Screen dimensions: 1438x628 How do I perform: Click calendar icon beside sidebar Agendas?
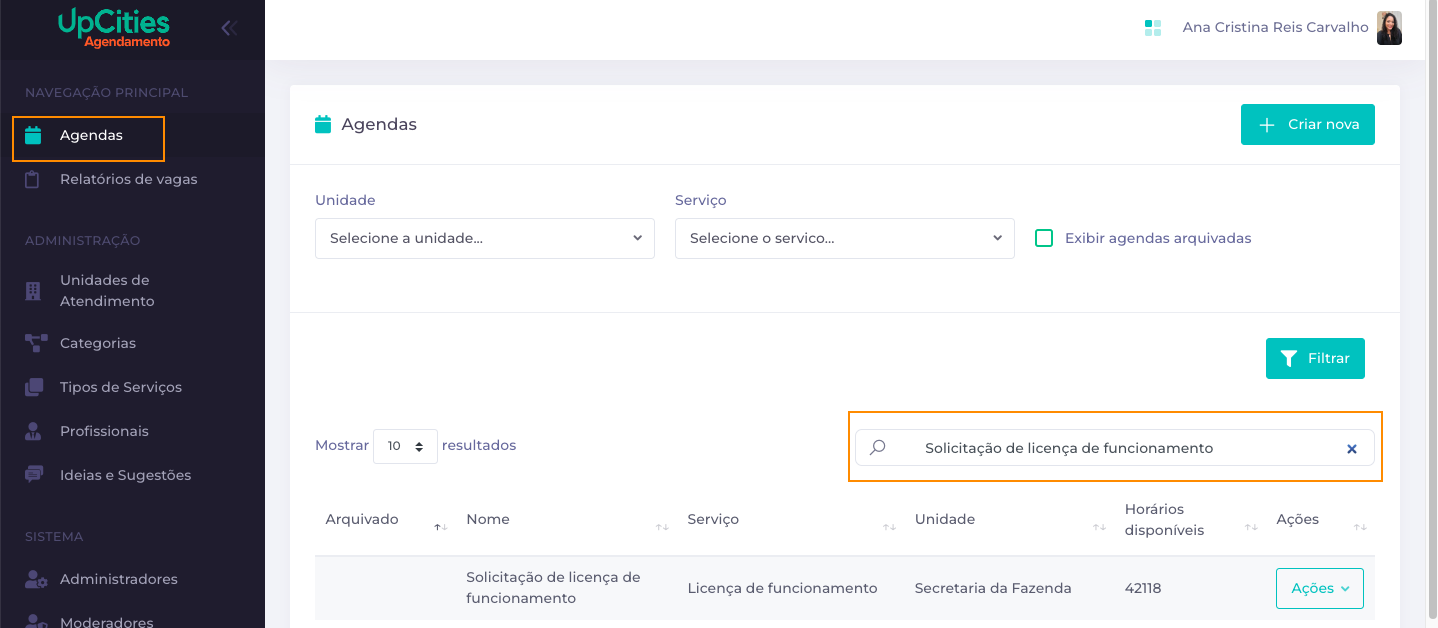(33, 136)
